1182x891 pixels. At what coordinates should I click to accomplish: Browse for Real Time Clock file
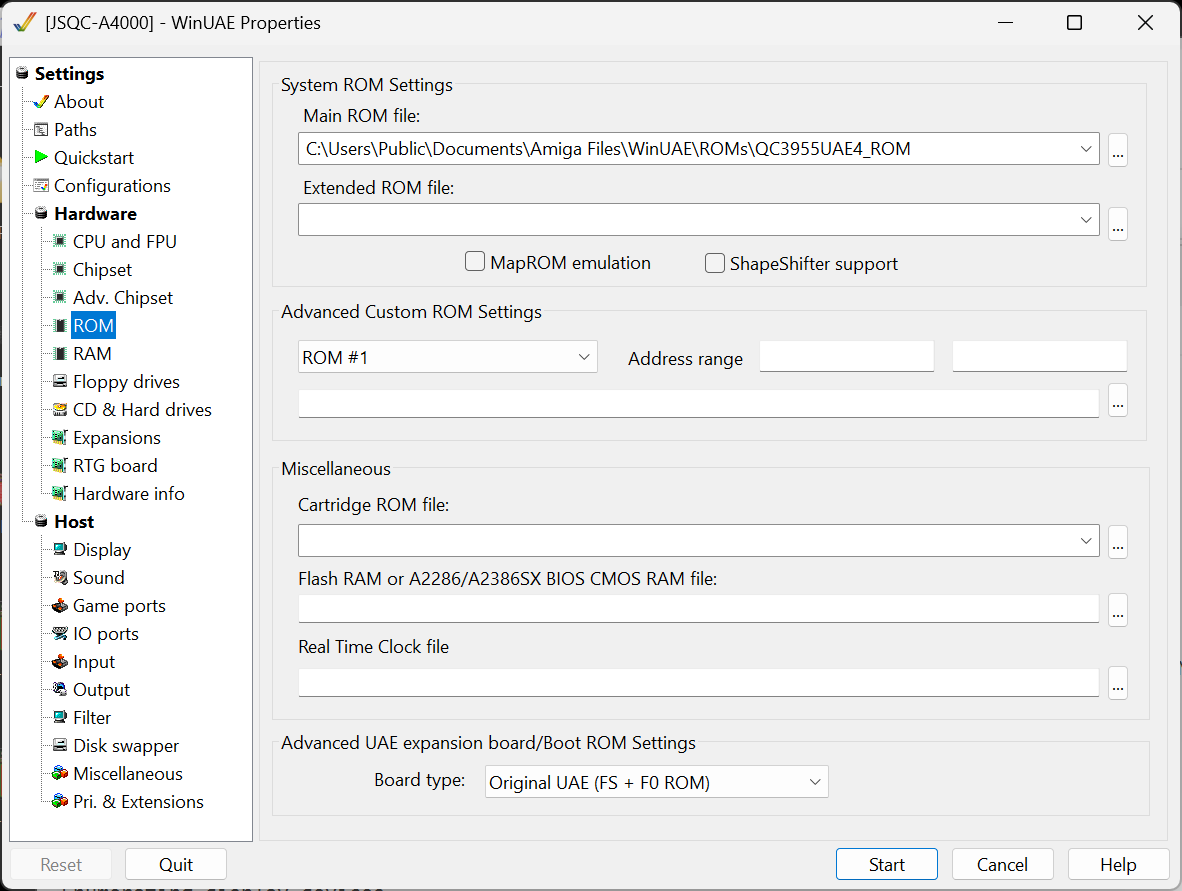[1118, 683]
